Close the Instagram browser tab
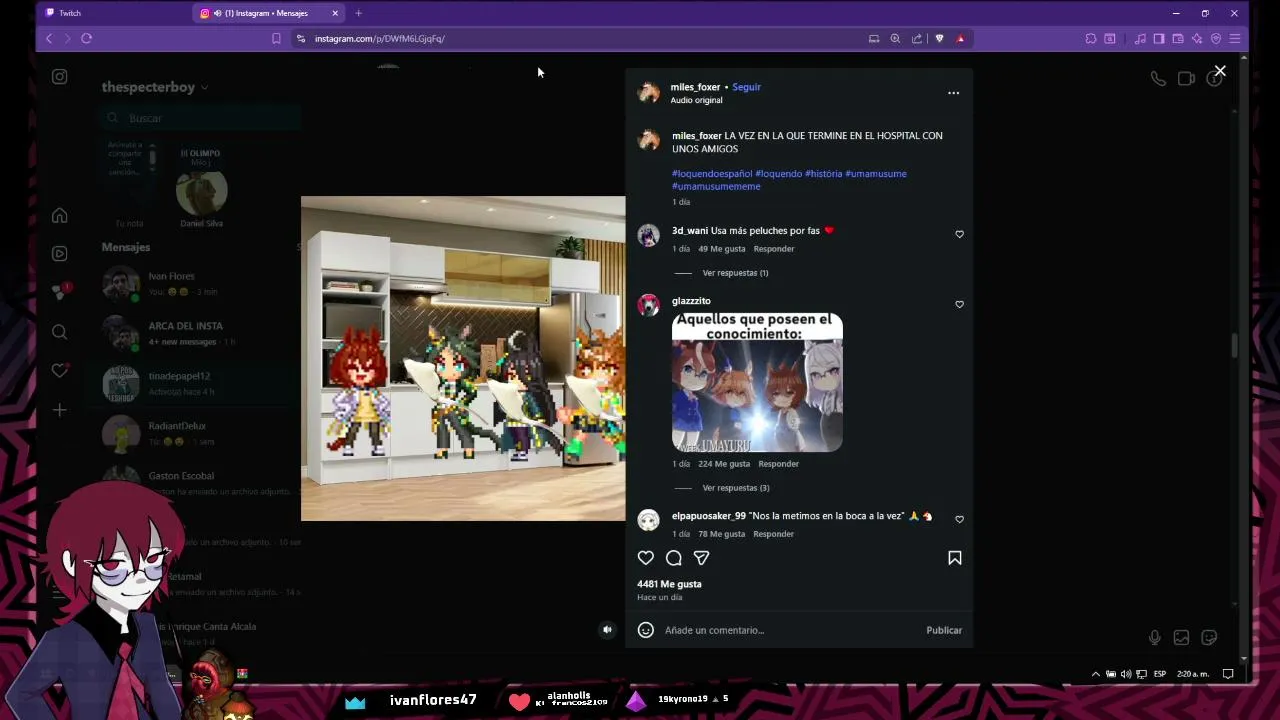Screen dimensions: 1280x720 pos(335,13)
